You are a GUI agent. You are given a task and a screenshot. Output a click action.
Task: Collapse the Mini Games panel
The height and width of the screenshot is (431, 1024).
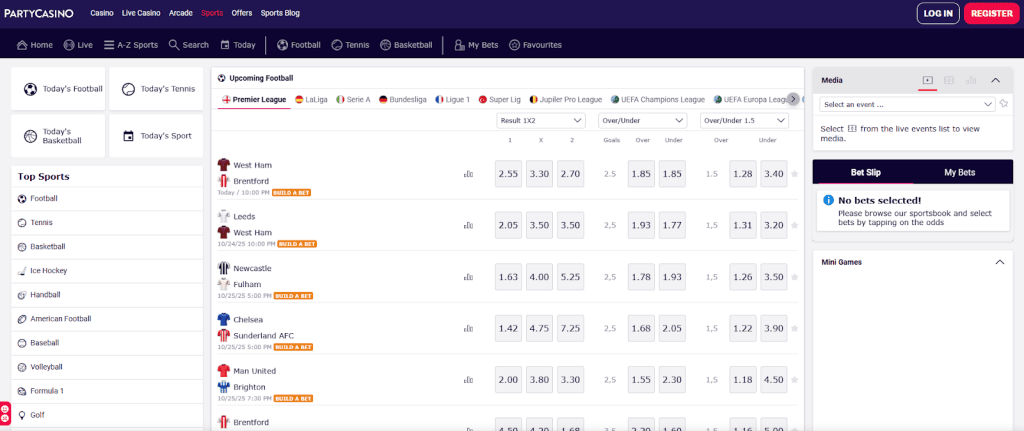click(999, 262)
